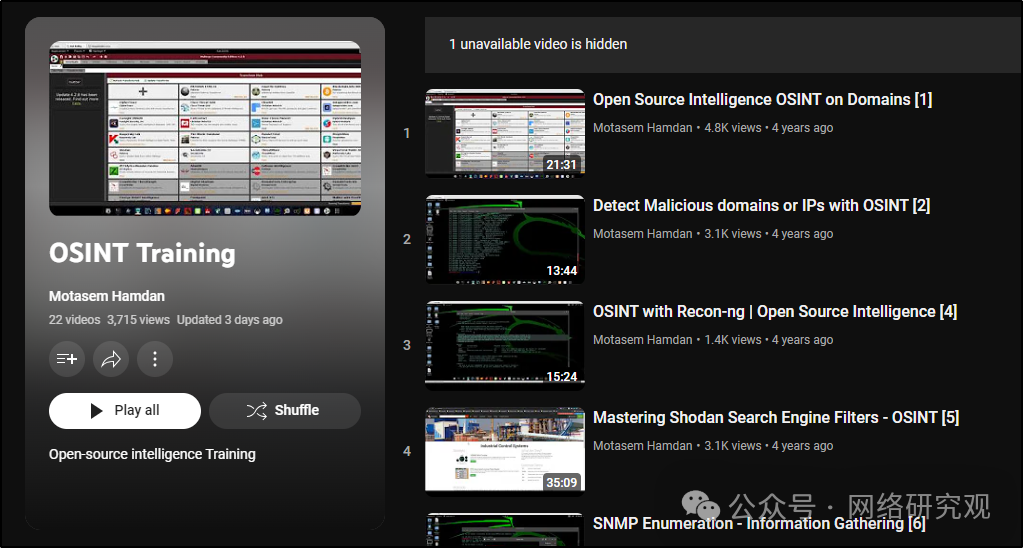The height and width of the screenshot is (548, 1023).
Task: Click Motasem Hamdan channel link beside 1.4K views
Action: (x=643, y=340)
